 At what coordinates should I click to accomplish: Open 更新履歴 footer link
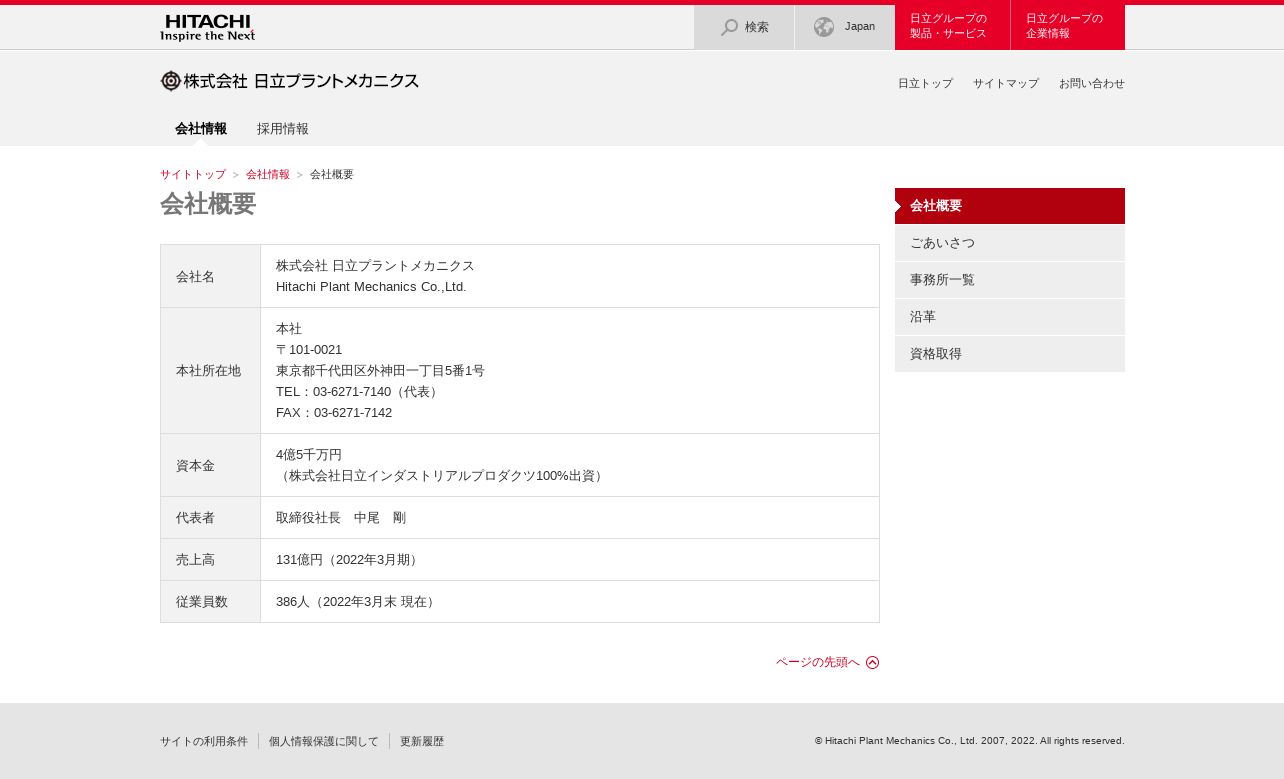(x=422, y=742)
